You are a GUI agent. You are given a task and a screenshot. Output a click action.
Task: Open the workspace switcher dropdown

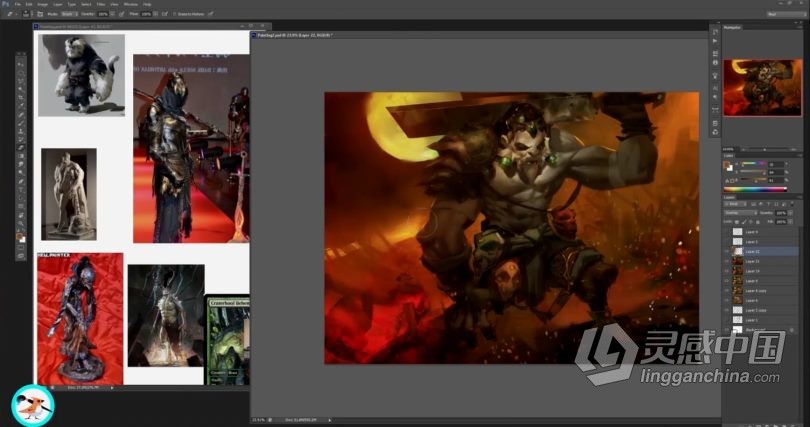787,14
